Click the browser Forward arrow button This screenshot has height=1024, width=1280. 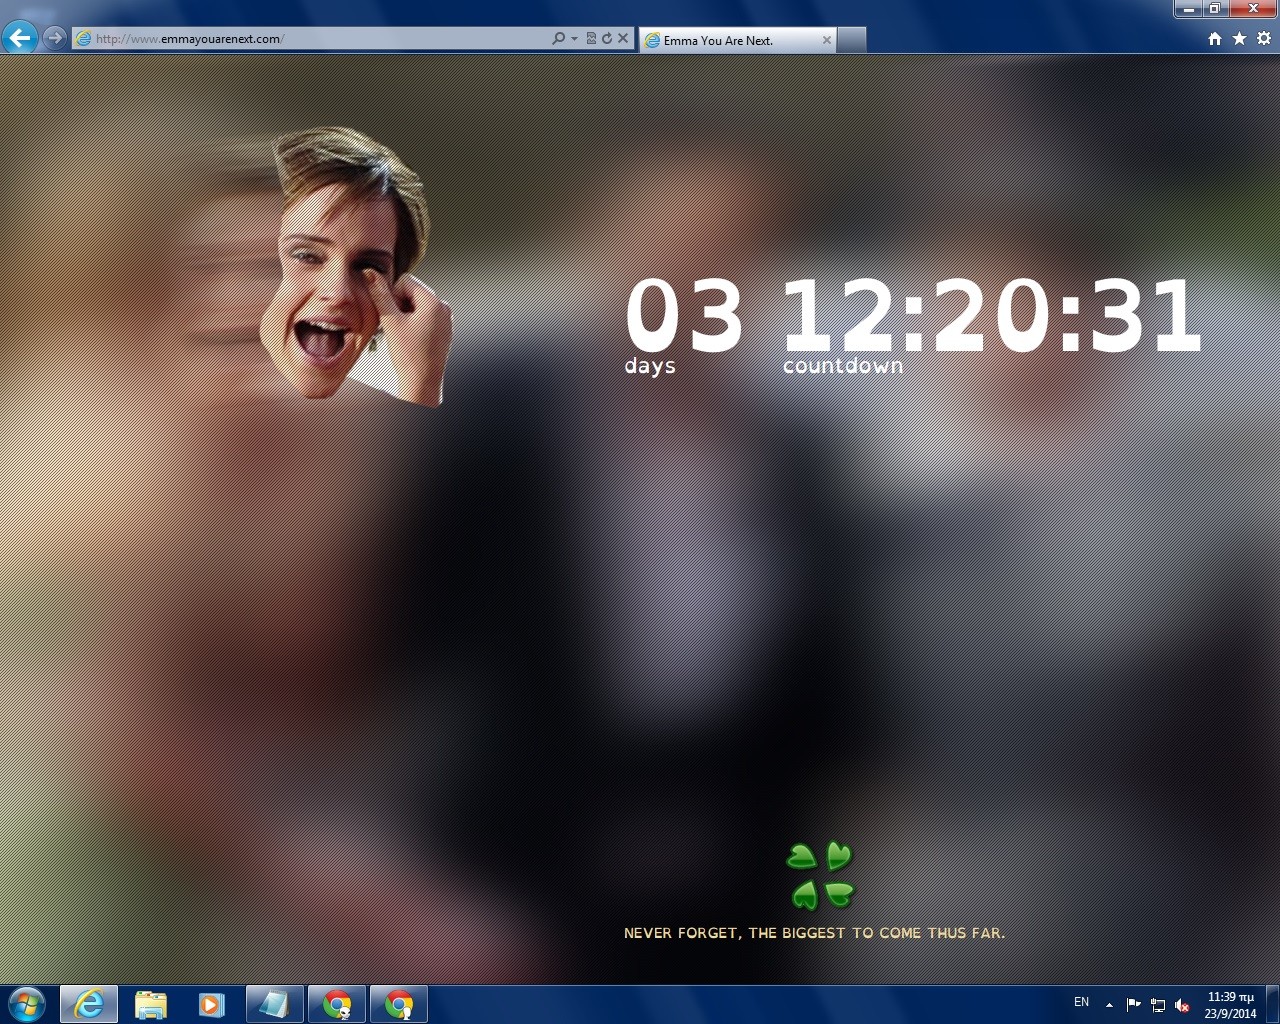(55, 38)
